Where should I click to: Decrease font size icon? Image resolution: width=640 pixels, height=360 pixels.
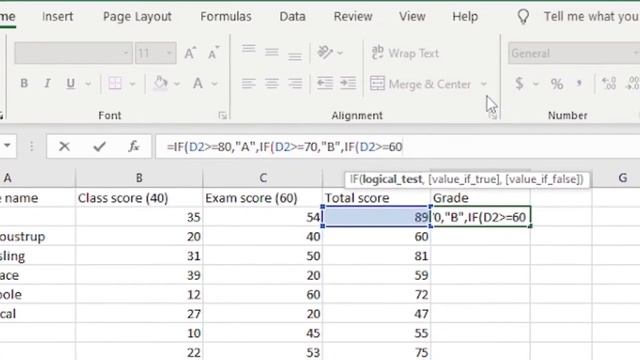[x=213, y=53]
